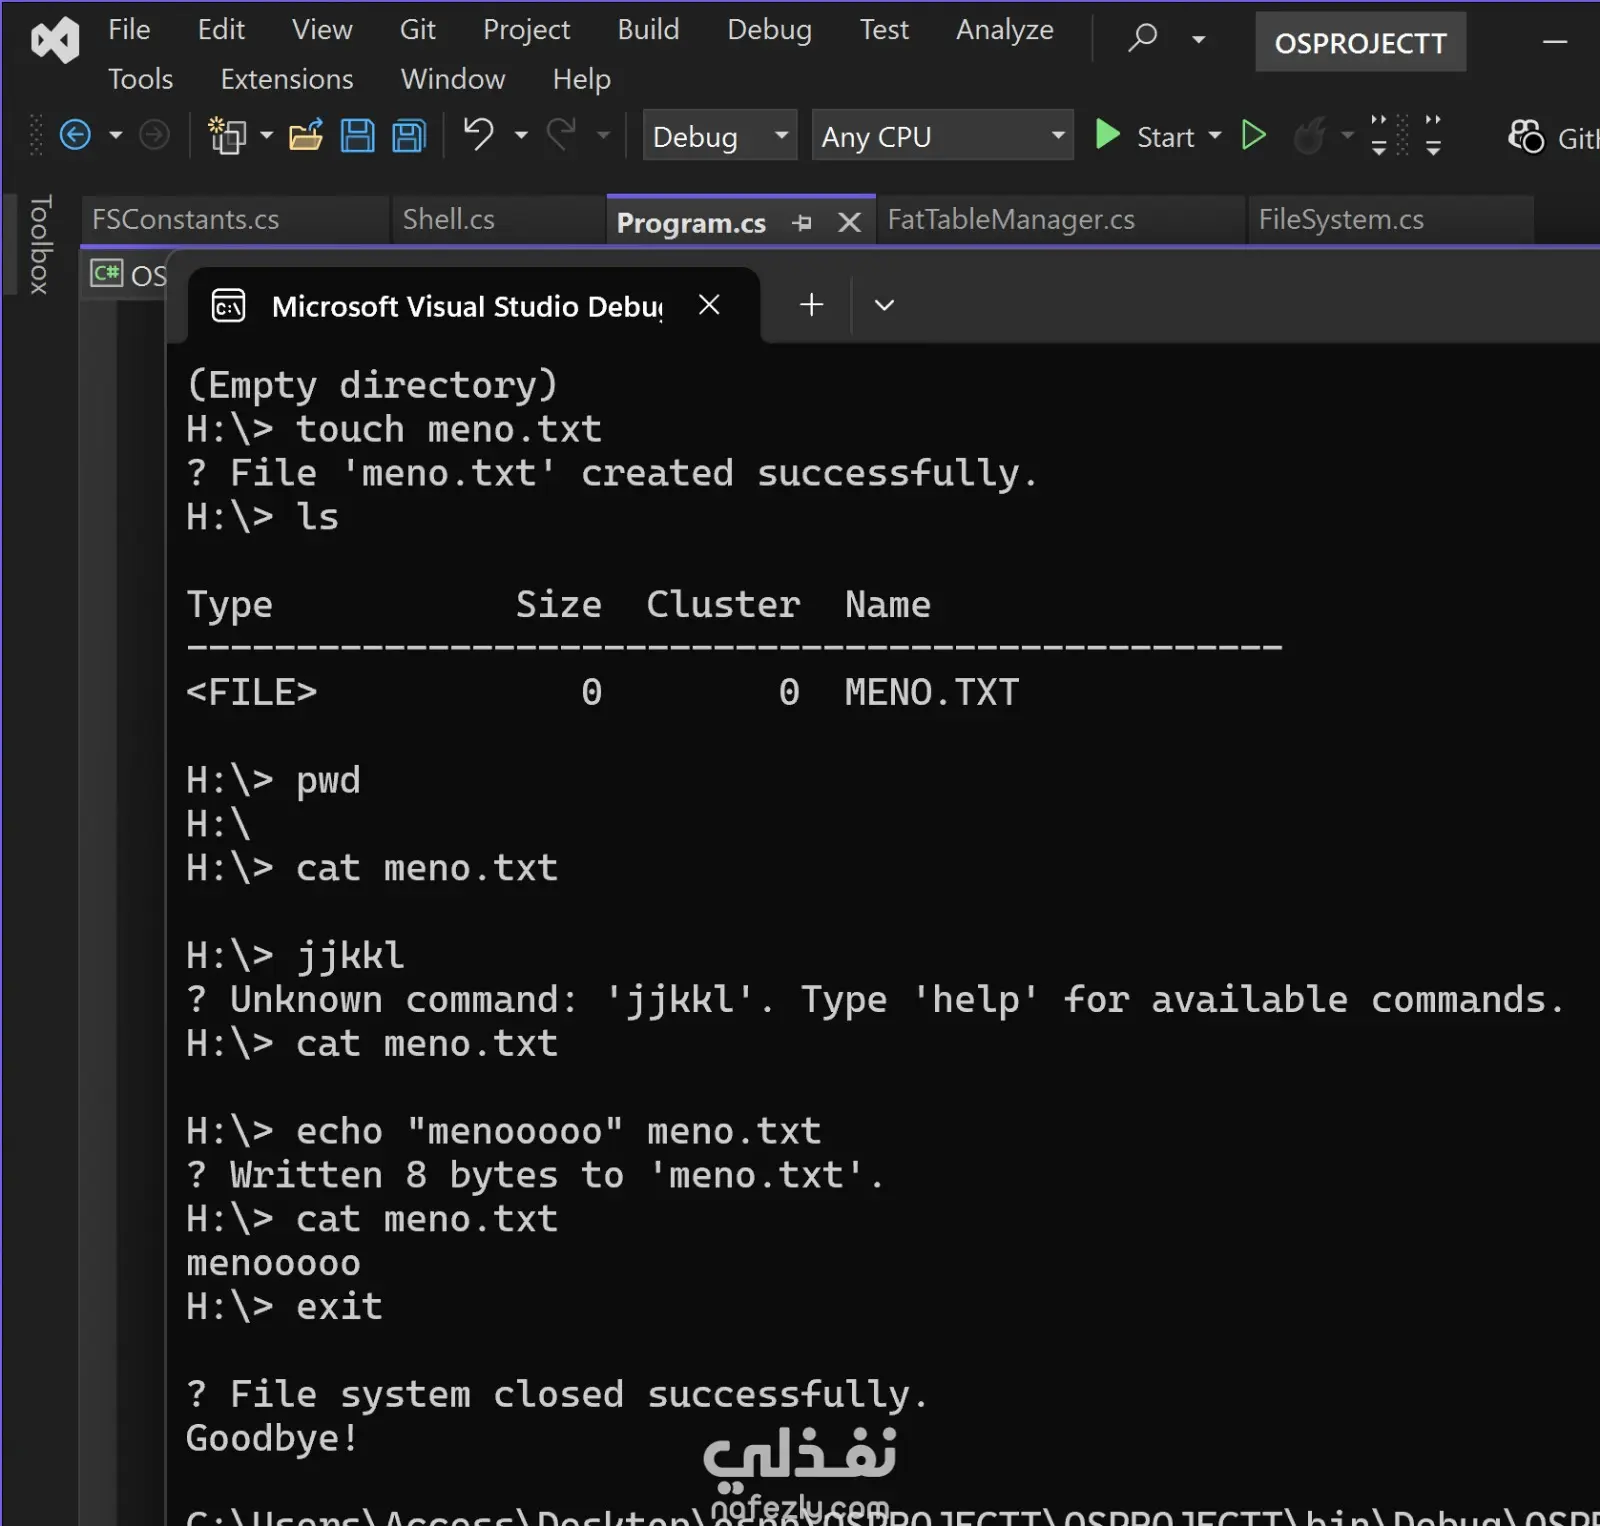Open the Window menu
The height and width of the screenshot is (1526, 1600).
(453, 79)
